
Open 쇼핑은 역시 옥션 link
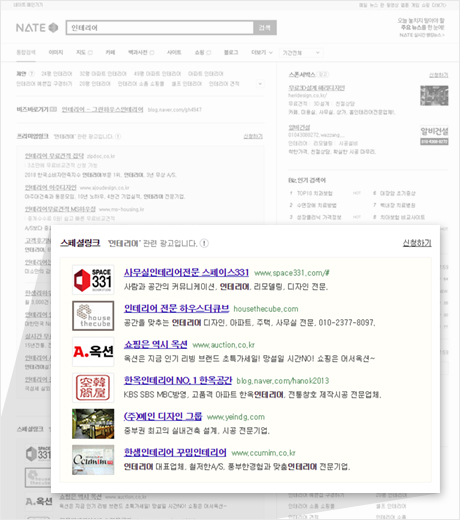tap(155, 345)
